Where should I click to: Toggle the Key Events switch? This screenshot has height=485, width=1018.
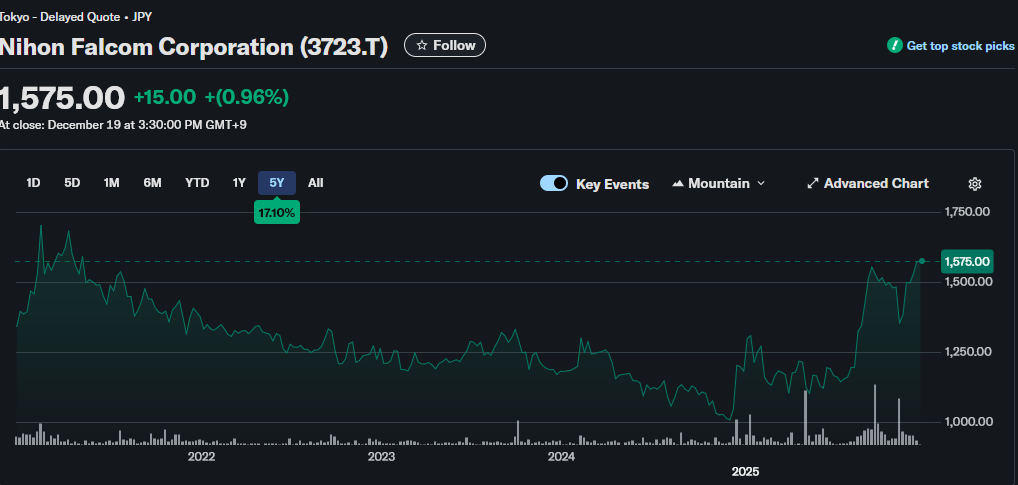click(x=554, y=184)
